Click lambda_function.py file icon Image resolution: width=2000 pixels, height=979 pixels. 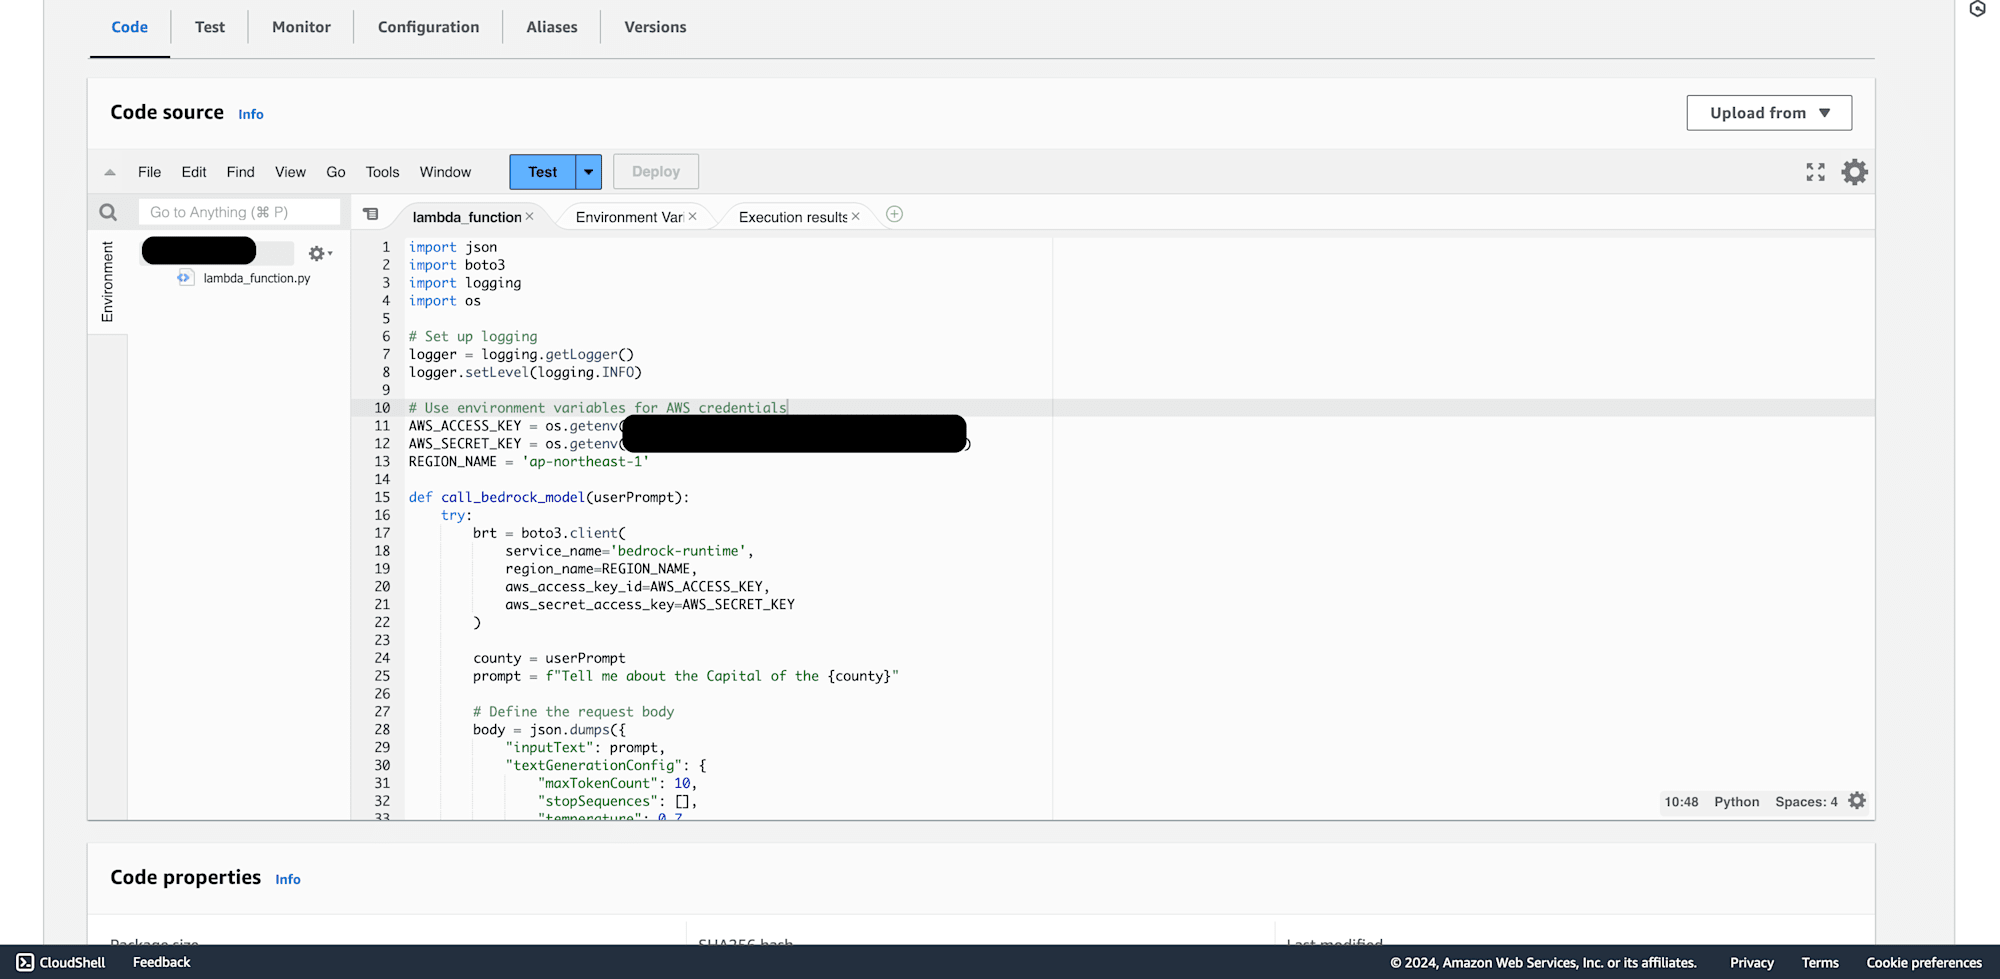pyautogui.click(x=185, y=278)
